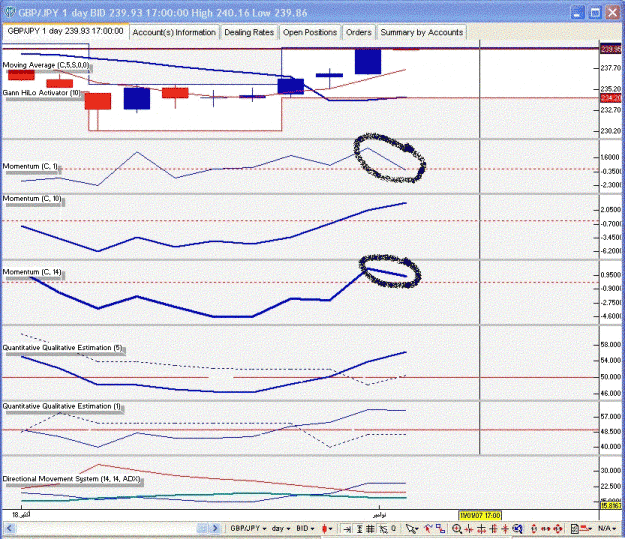Open the Open Positions tab

coord(310,32)
